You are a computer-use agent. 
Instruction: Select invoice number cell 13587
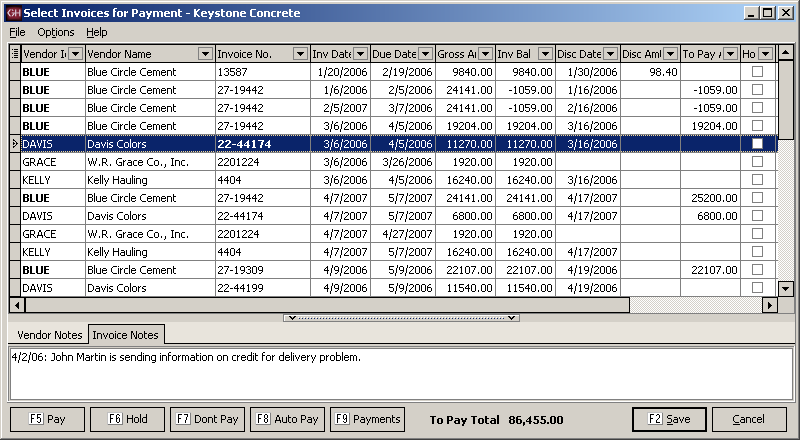263,72
